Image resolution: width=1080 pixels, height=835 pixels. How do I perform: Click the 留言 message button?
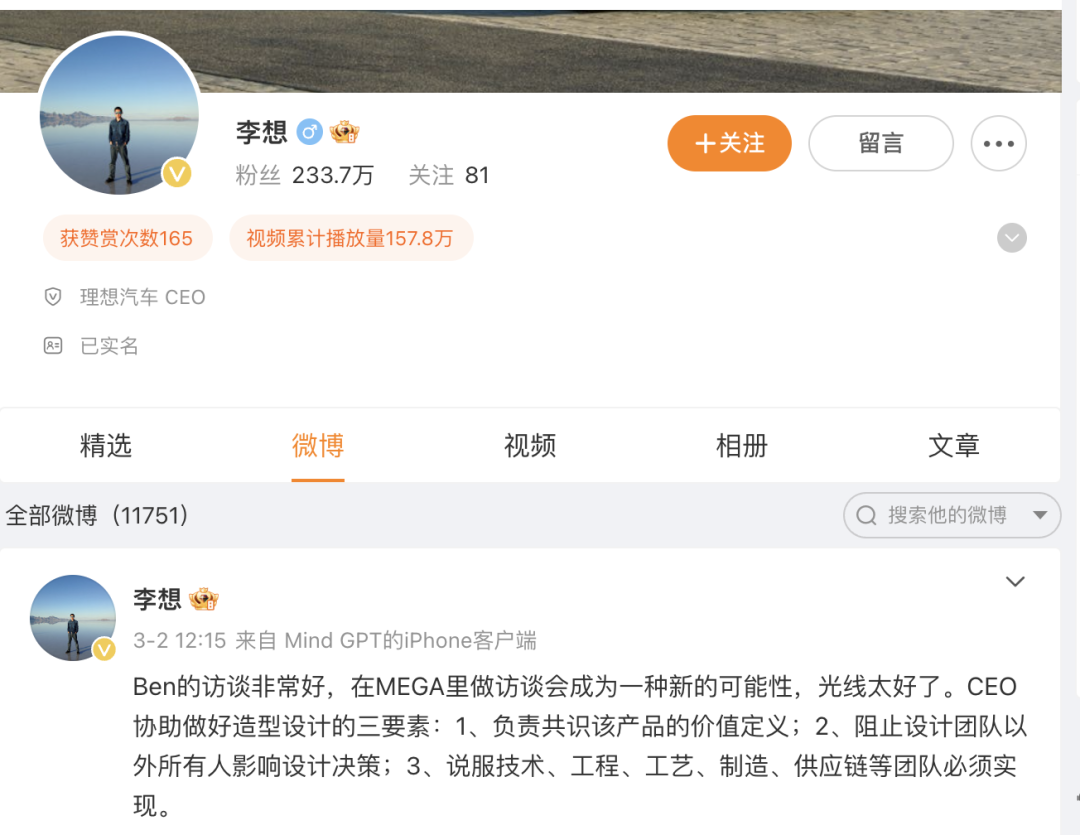point(881,143)
